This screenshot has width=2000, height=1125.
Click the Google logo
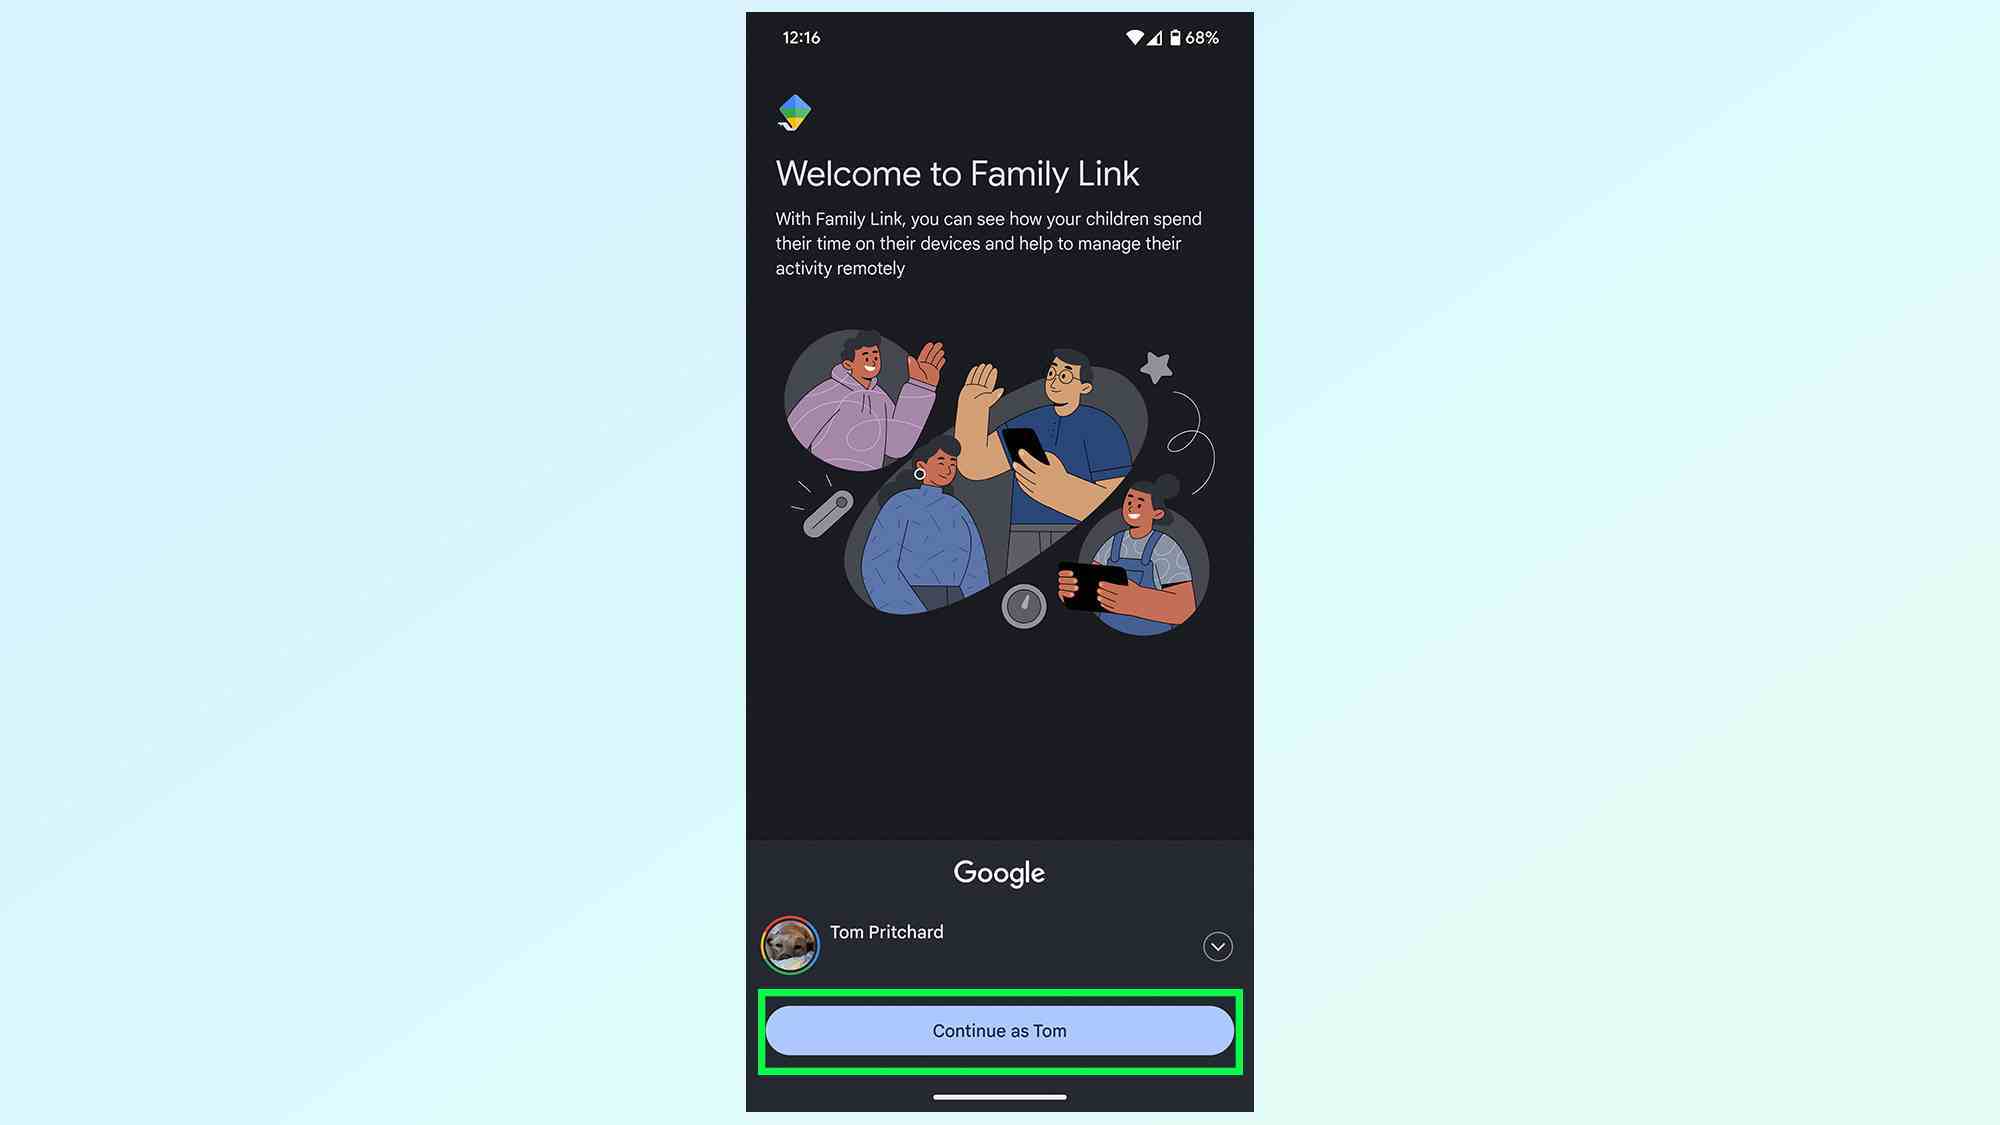[x=999, y=874]
